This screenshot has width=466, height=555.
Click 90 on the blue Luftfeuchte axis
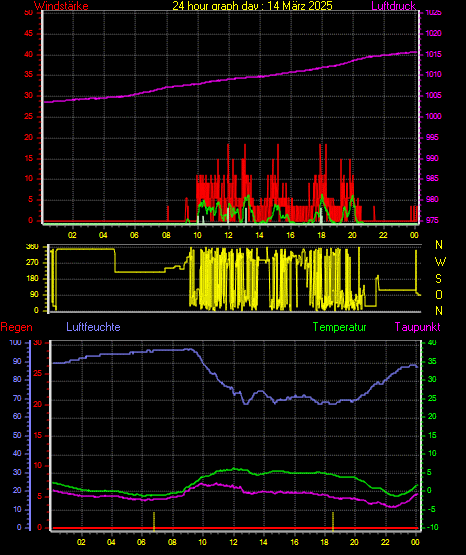tap(17, 361)
